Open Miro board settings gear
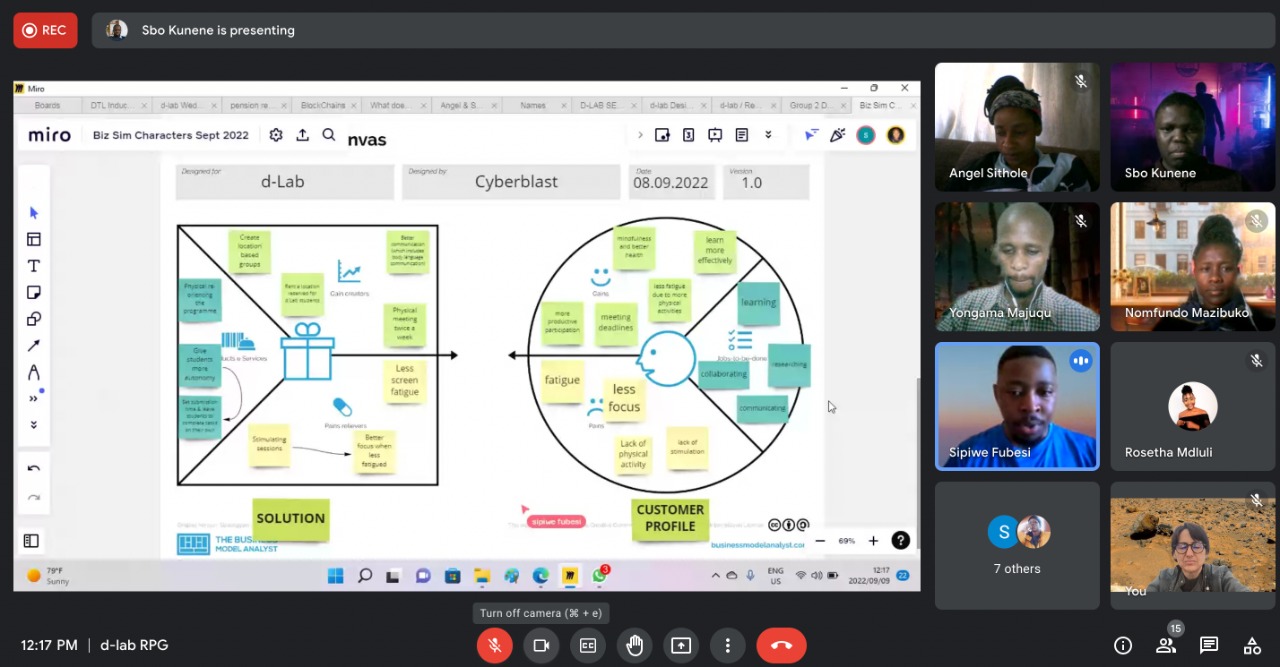This screenshot has height=667, width=1280. click(x=276, y=135)
